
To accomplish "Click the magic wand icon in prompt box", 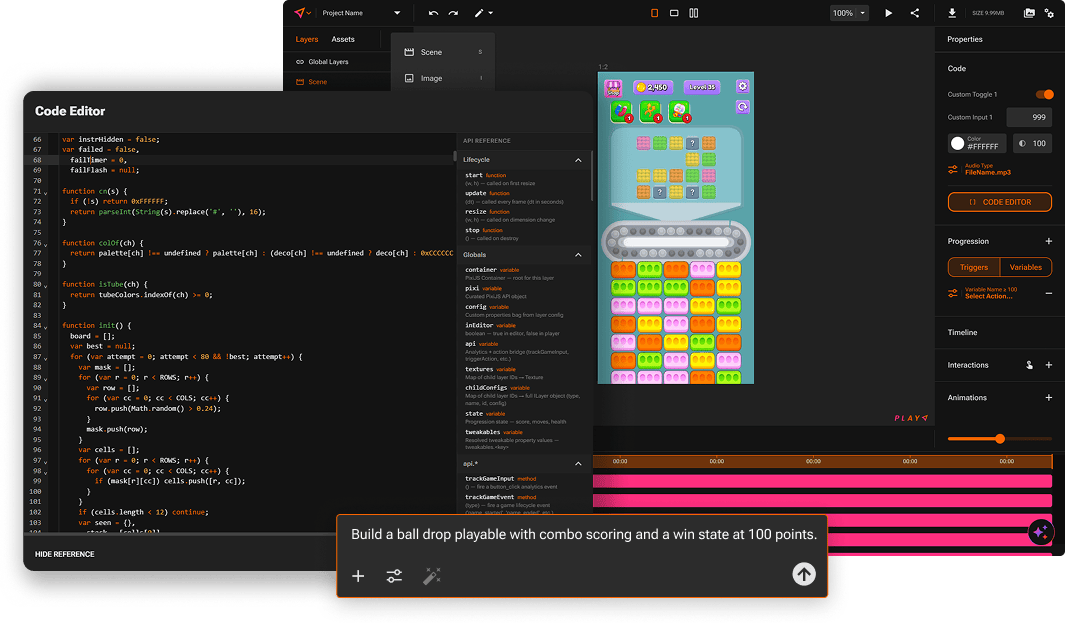I will click(432, 576).
